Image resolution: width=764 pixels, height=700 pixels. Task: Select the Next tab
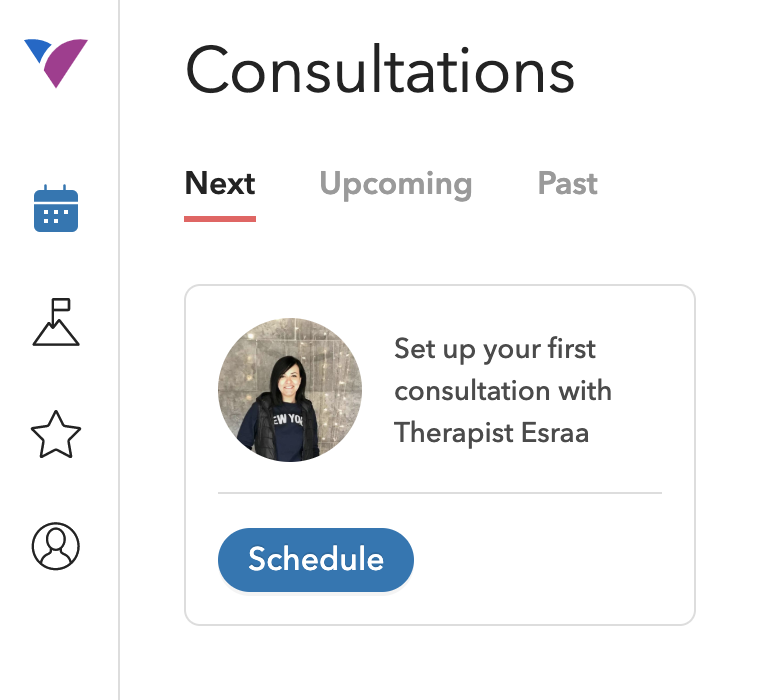pyautogui.click(x=220, y=184)
